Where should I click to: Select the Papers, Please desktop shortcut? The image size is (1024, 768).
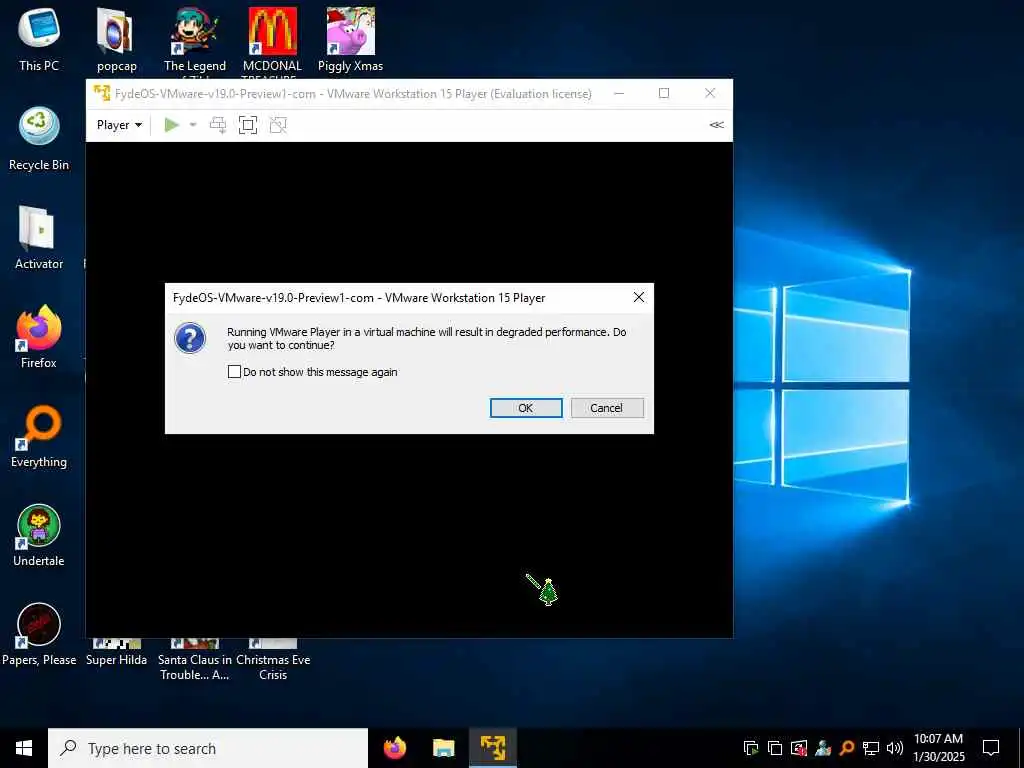tap(39, 633)
